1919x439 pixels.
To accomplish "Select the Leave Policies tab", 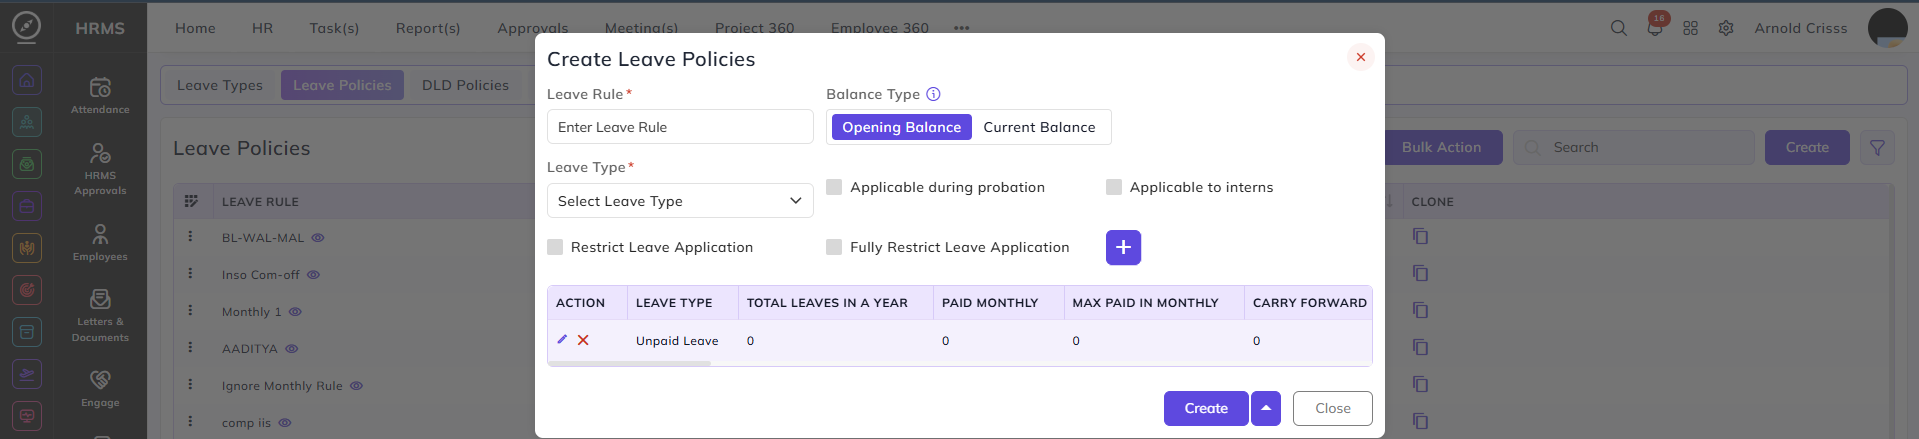I will (x=342, y=85).
